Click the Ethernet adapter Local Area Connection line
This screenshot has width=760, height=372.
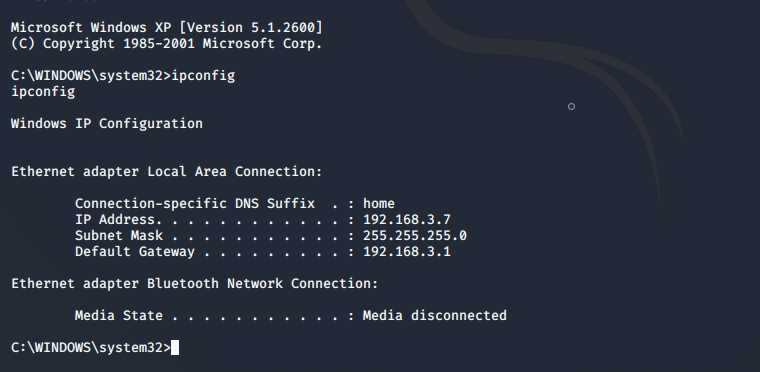pos(167,172)
